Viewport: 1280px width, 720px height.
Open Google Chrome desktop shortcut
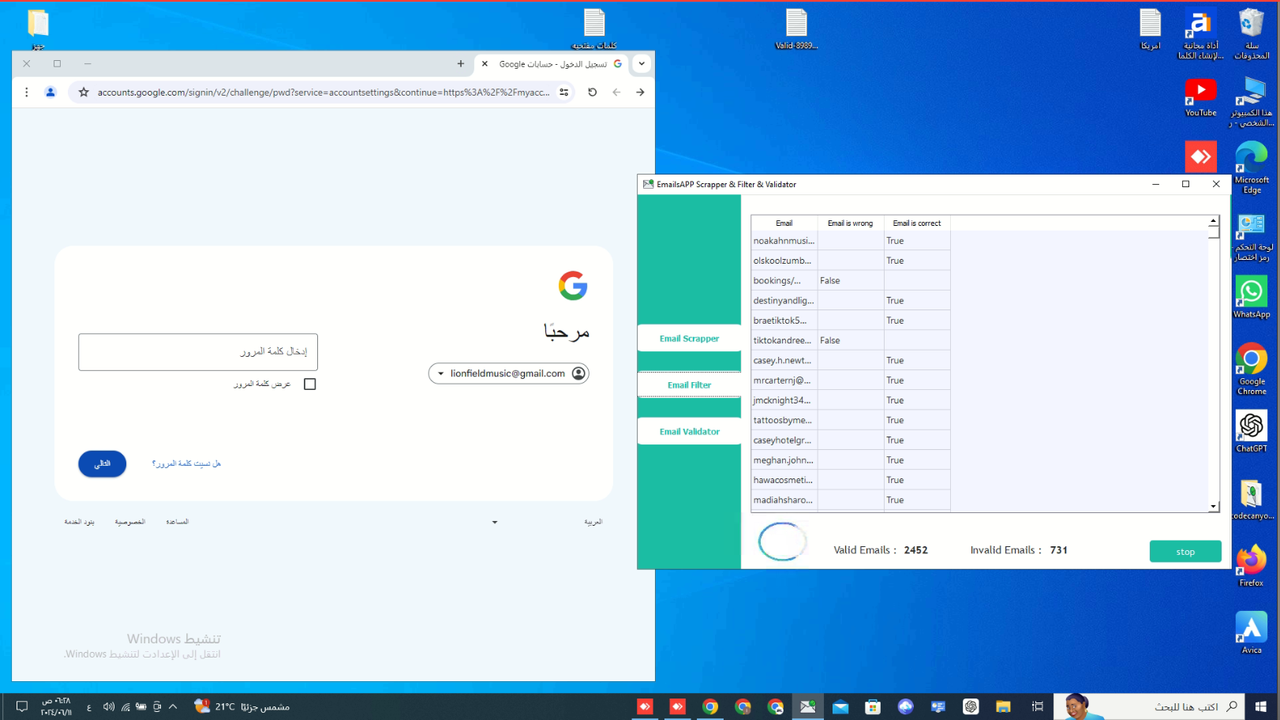1252,369
